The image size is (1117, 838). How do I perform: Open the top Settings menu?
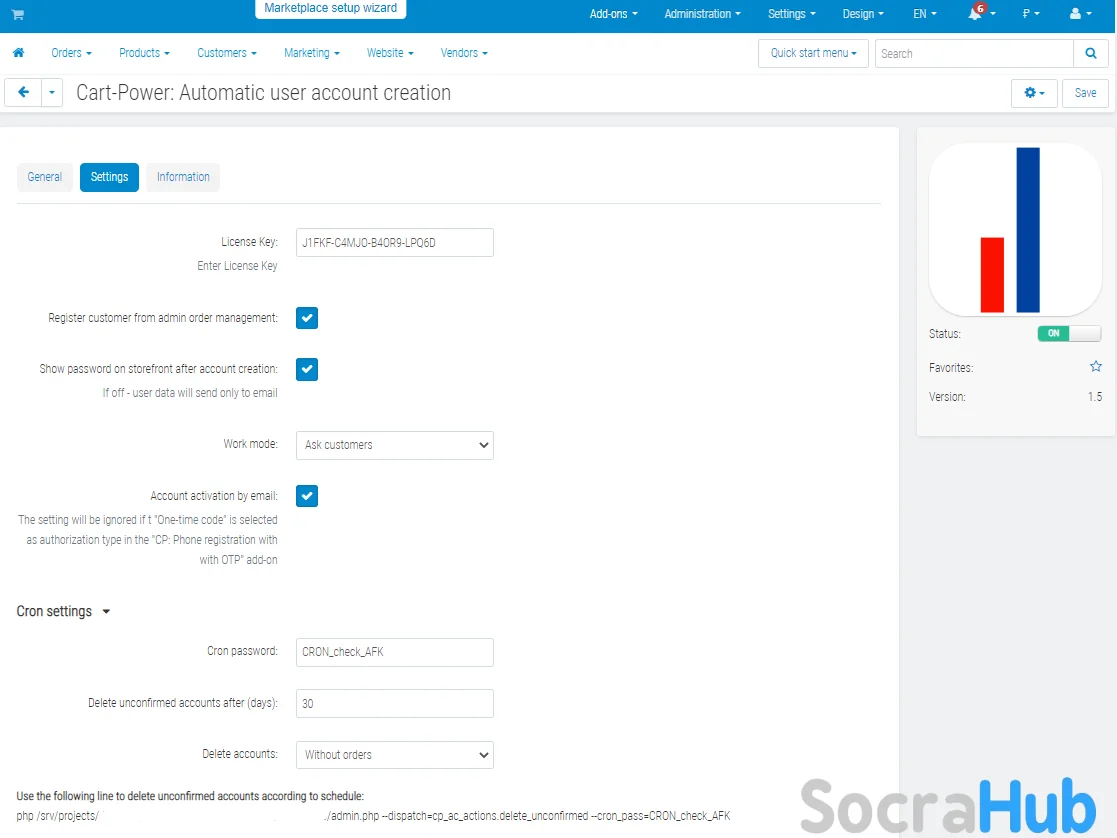pyautogui.click(x=791, y=14)
